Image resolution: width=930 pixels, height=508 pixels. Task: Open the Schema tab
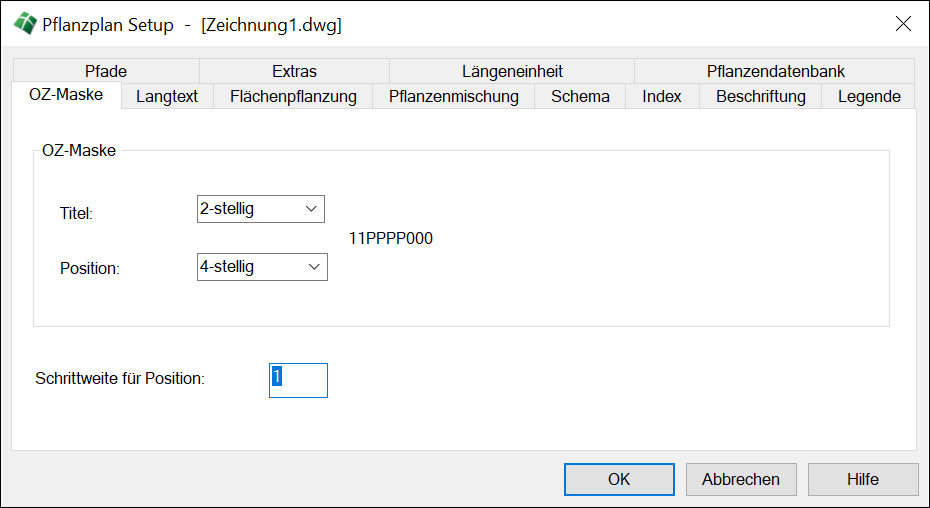(x=580, y=97)
